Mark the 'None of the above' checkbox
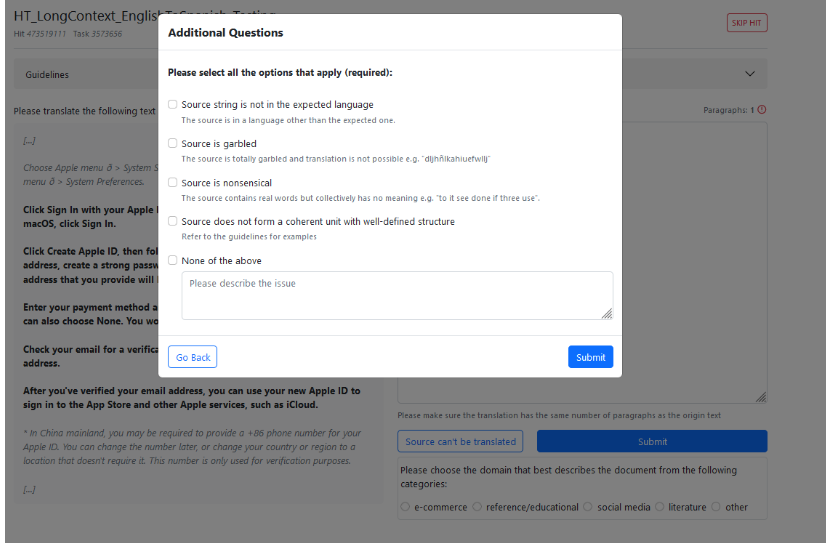 click(173, 261)
